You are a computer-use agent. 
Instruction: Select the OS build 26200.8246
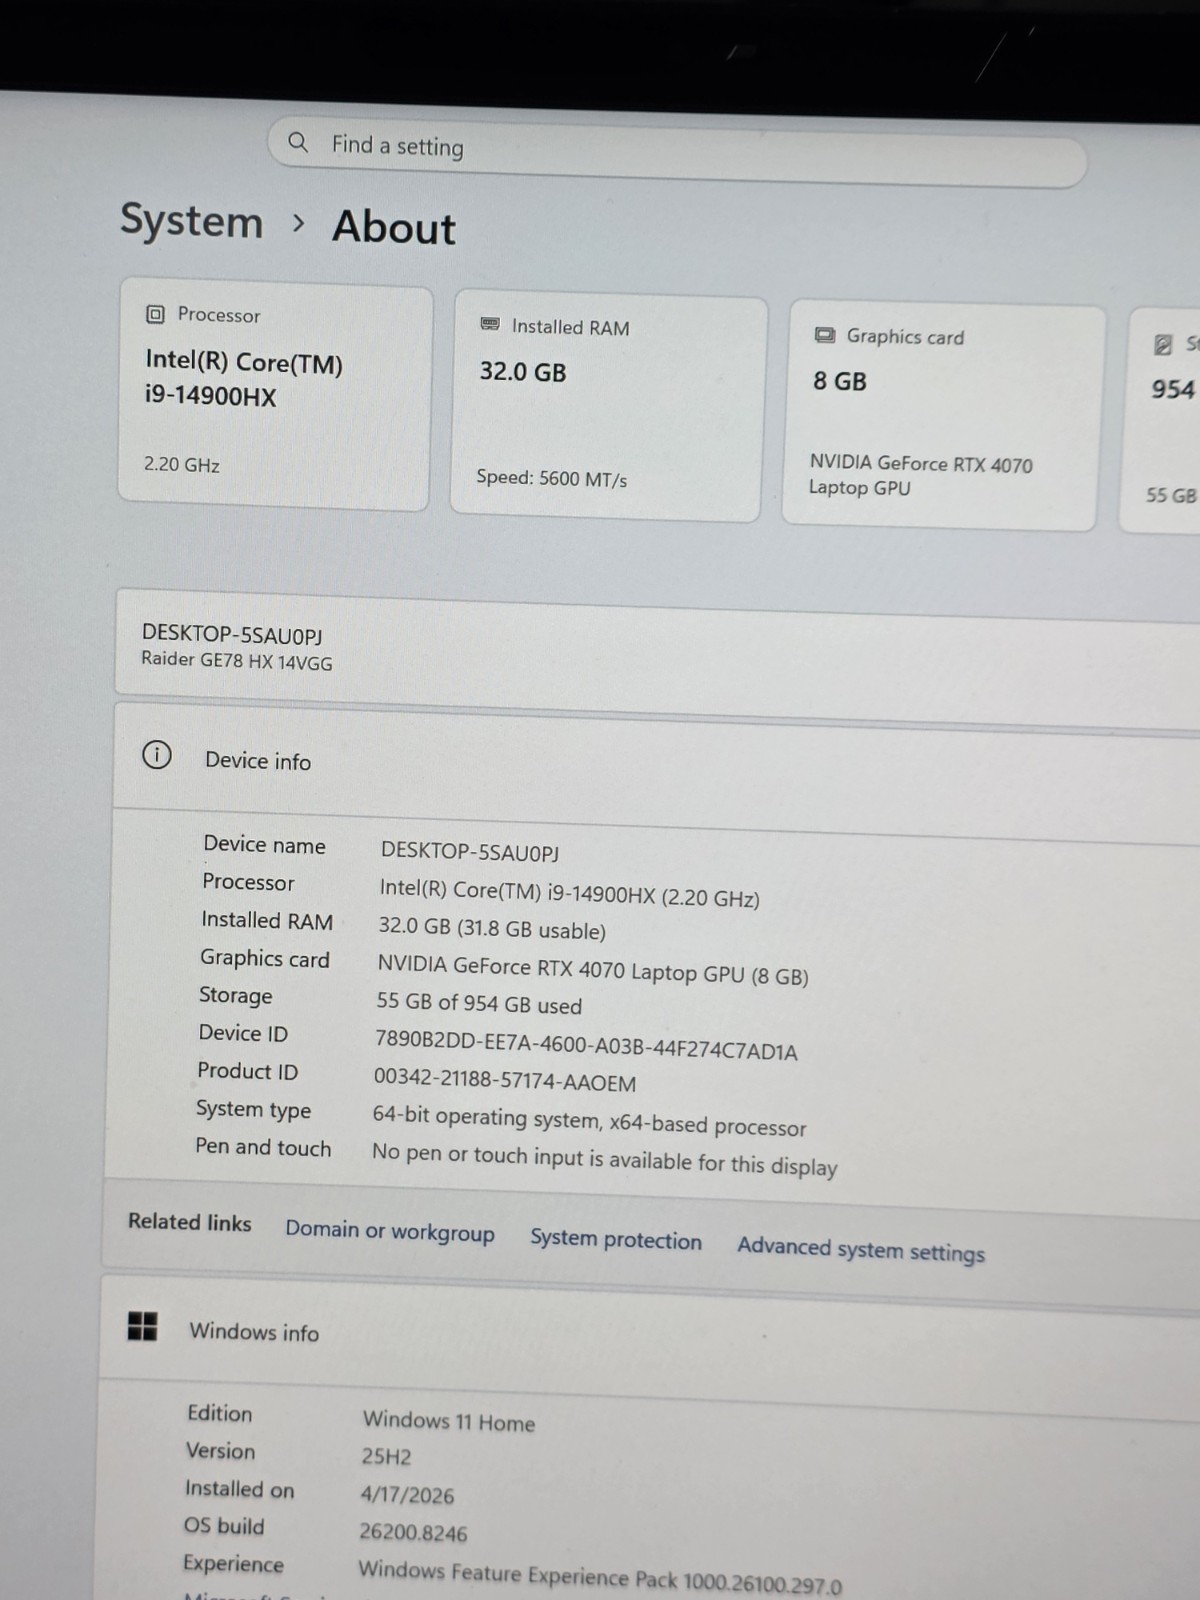click(x=413, y=1532)
